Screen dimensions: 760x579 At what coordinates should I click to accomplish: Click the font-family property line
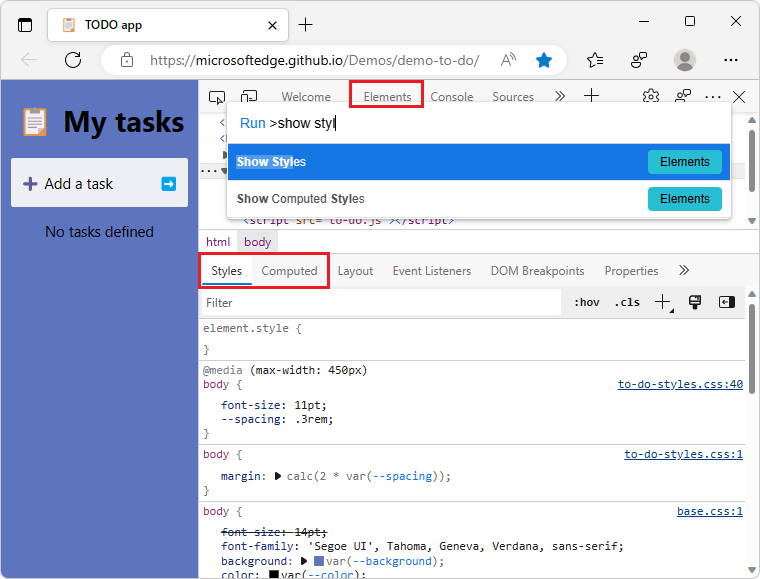coord(422,547)
